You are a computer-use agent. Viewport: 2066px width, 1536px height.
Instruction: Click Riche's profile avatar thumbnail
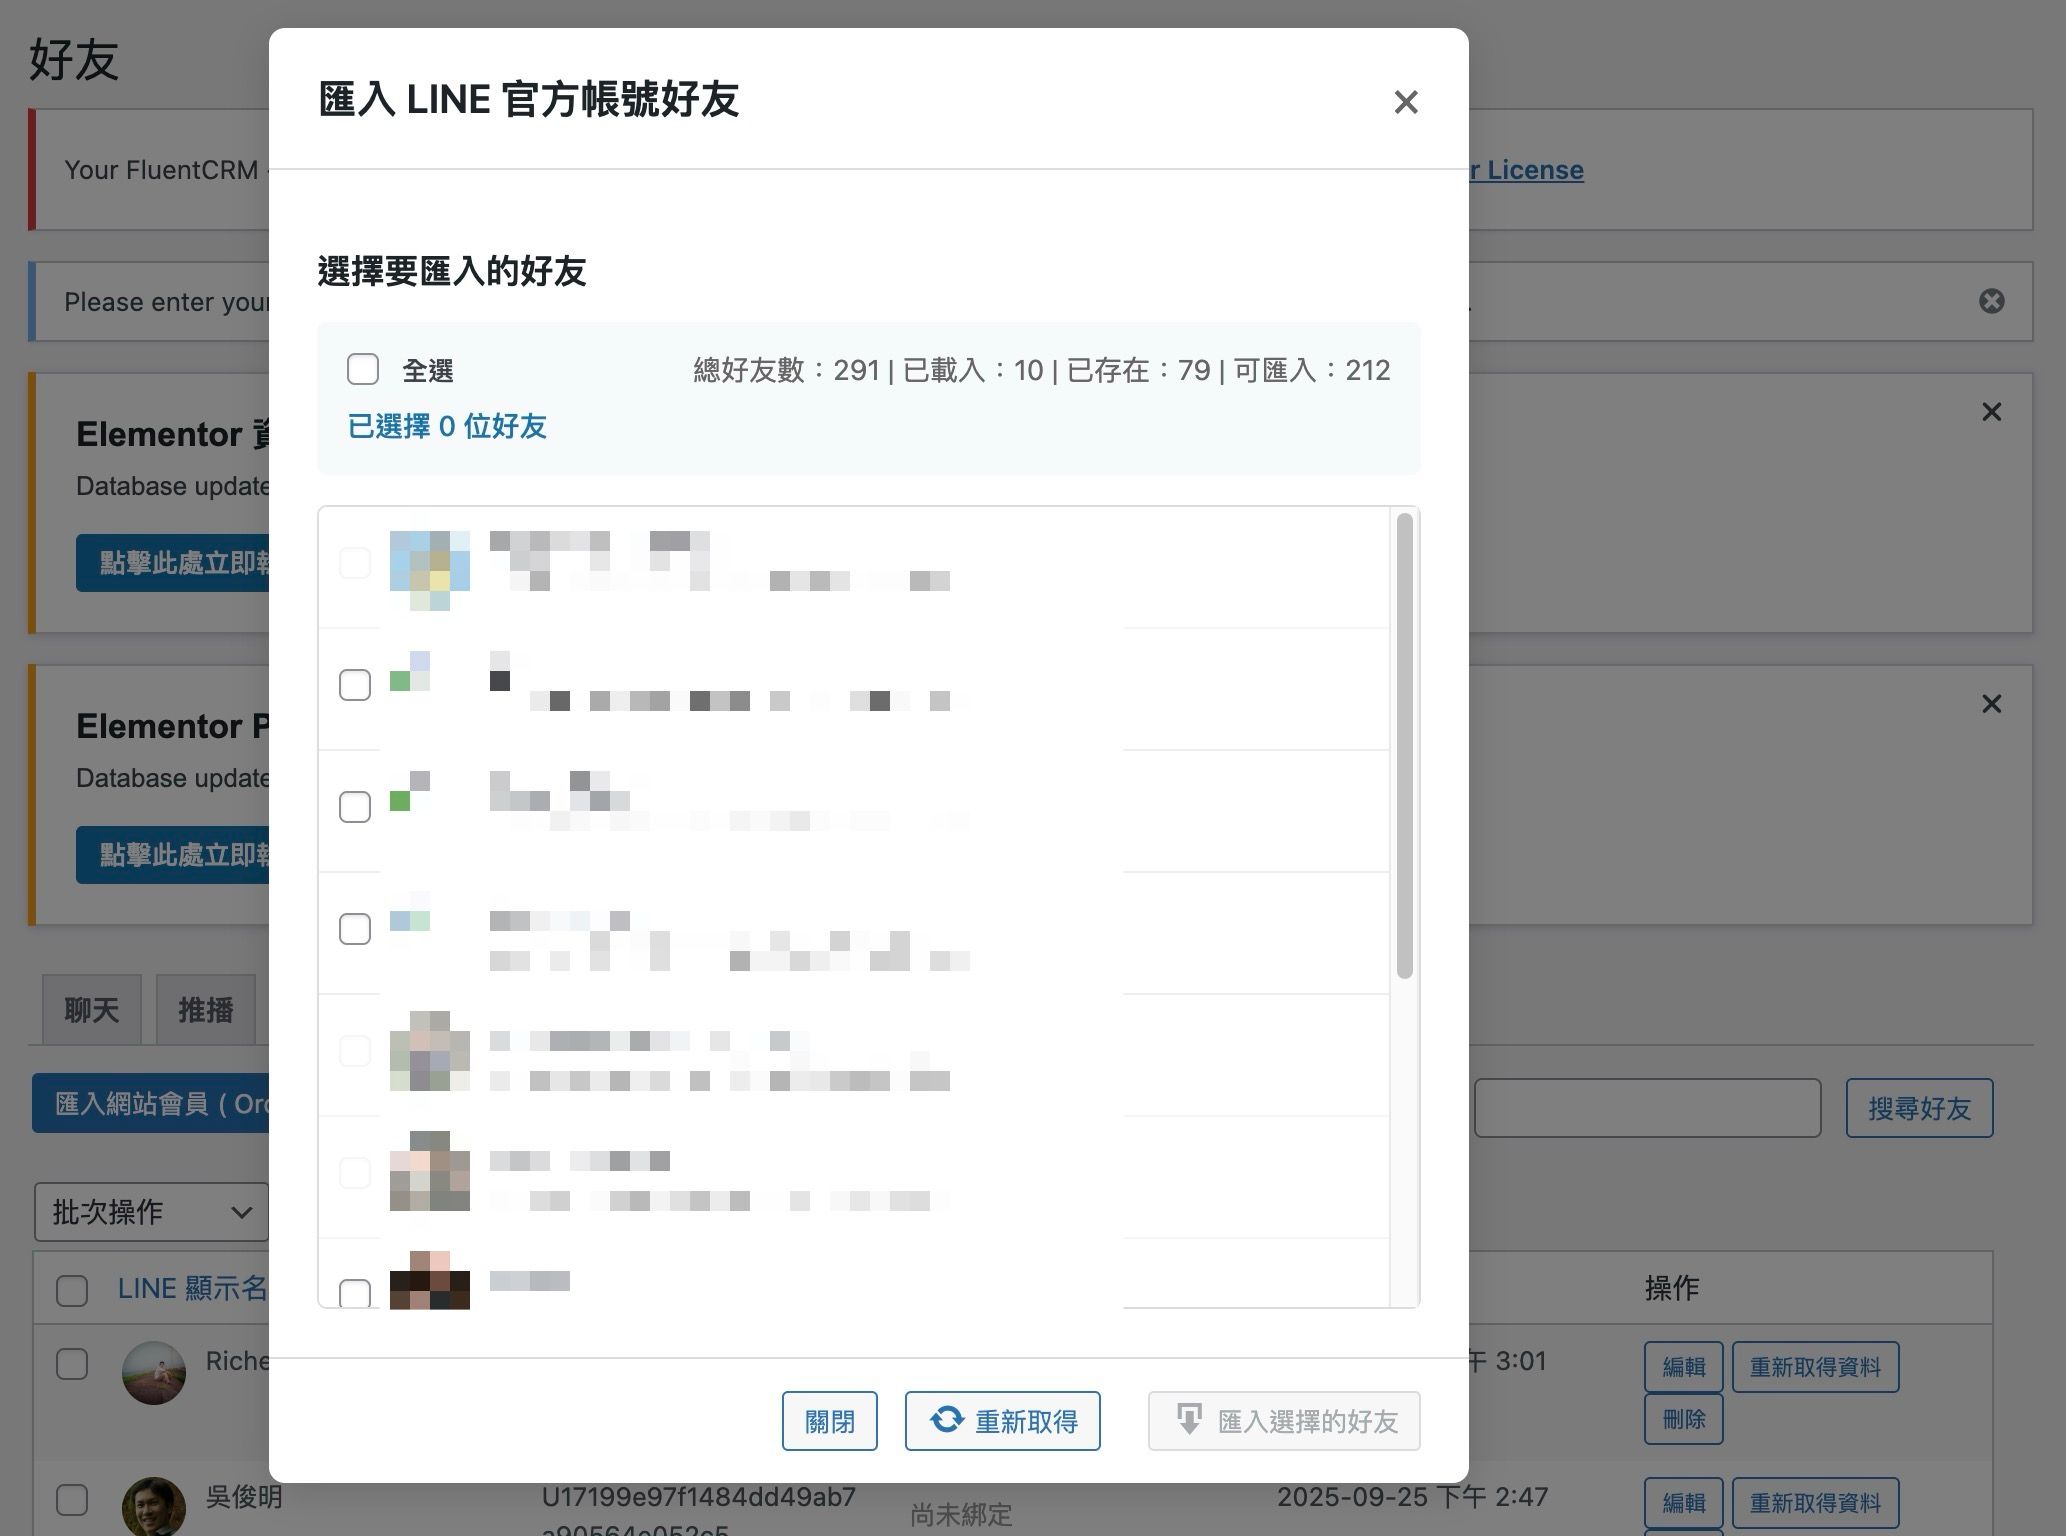pyautogui.click(x=154, y=1373)
